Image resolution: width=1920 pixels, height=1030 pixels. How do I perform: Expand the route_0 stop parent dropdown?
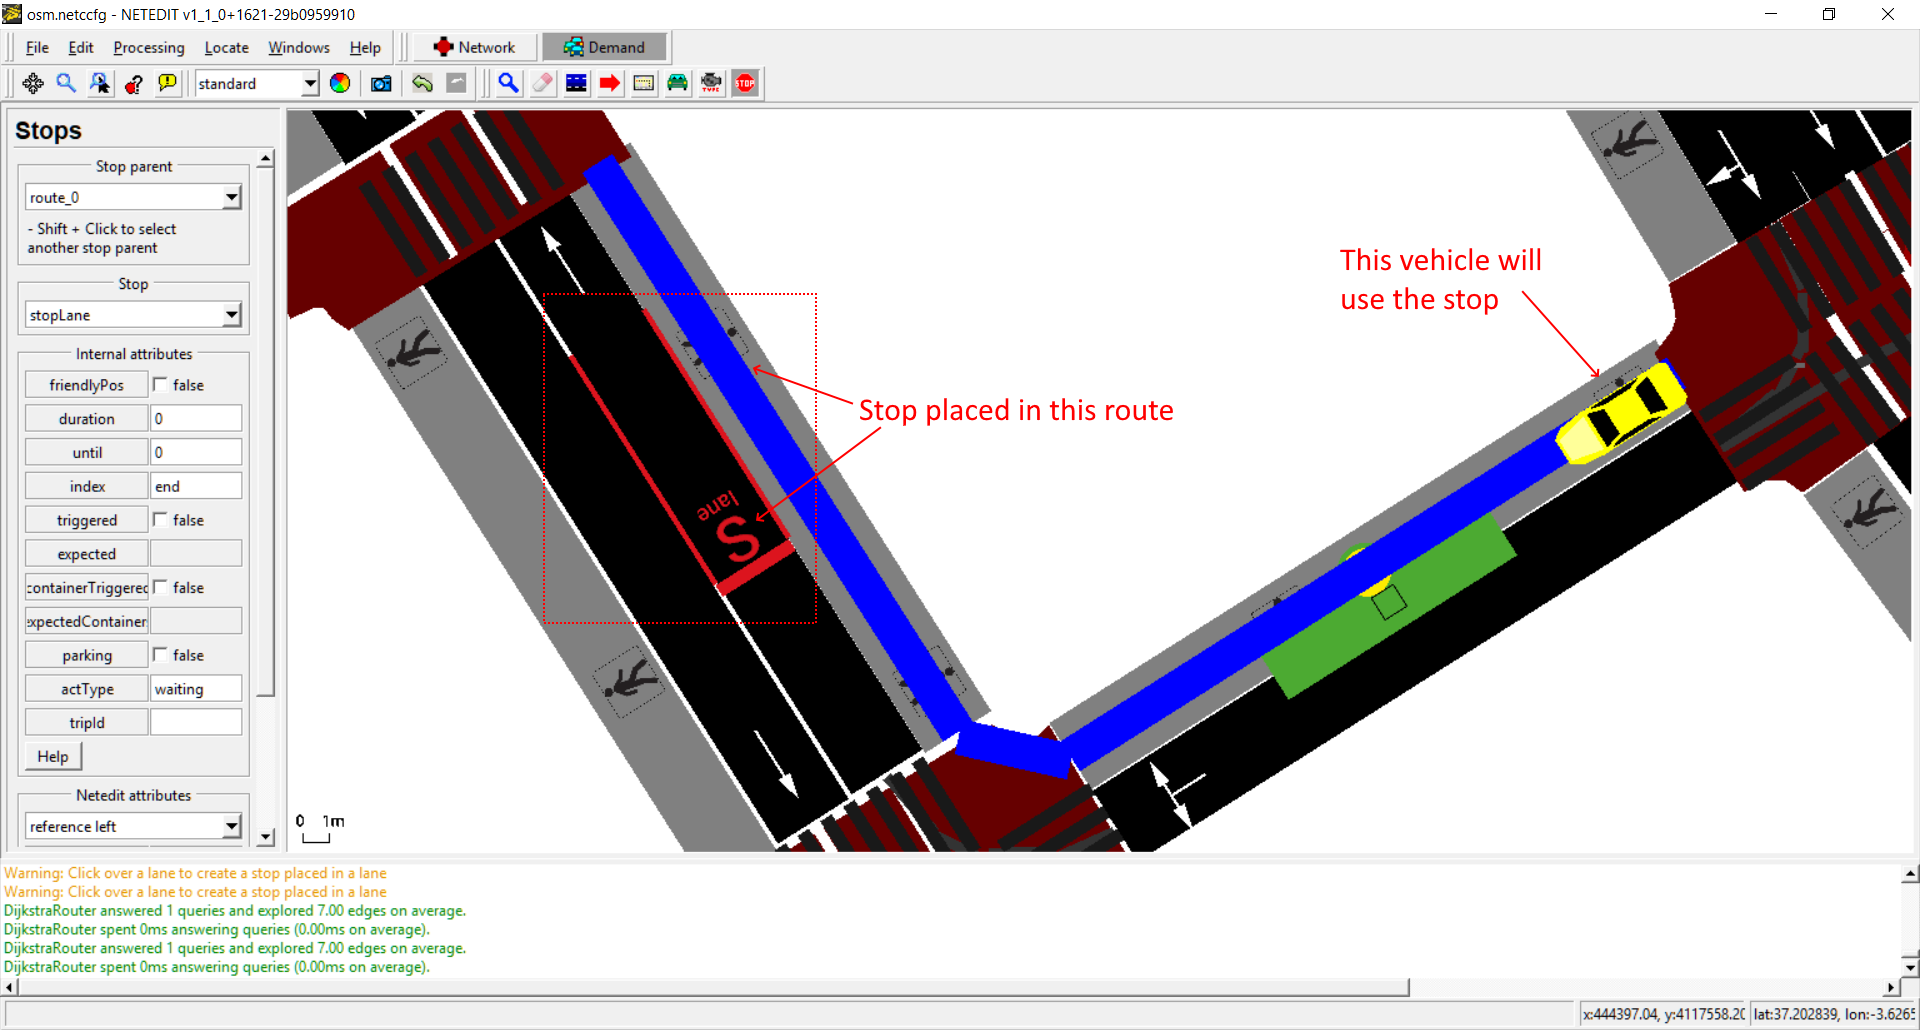231,198
